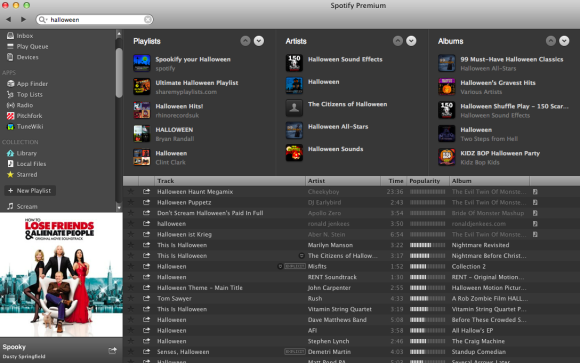This screenshot has height=363, width=580.
Task: Star the Halloween ist Krieg track
Action: coord(131,234)
